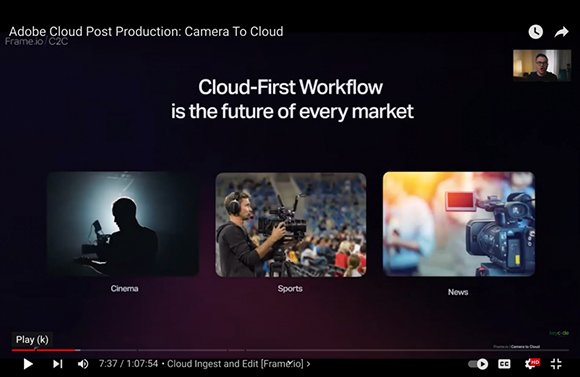The image size is (580, 377).
Task: Jump to a later chapter segment on timeline
Action: point(407,350)
